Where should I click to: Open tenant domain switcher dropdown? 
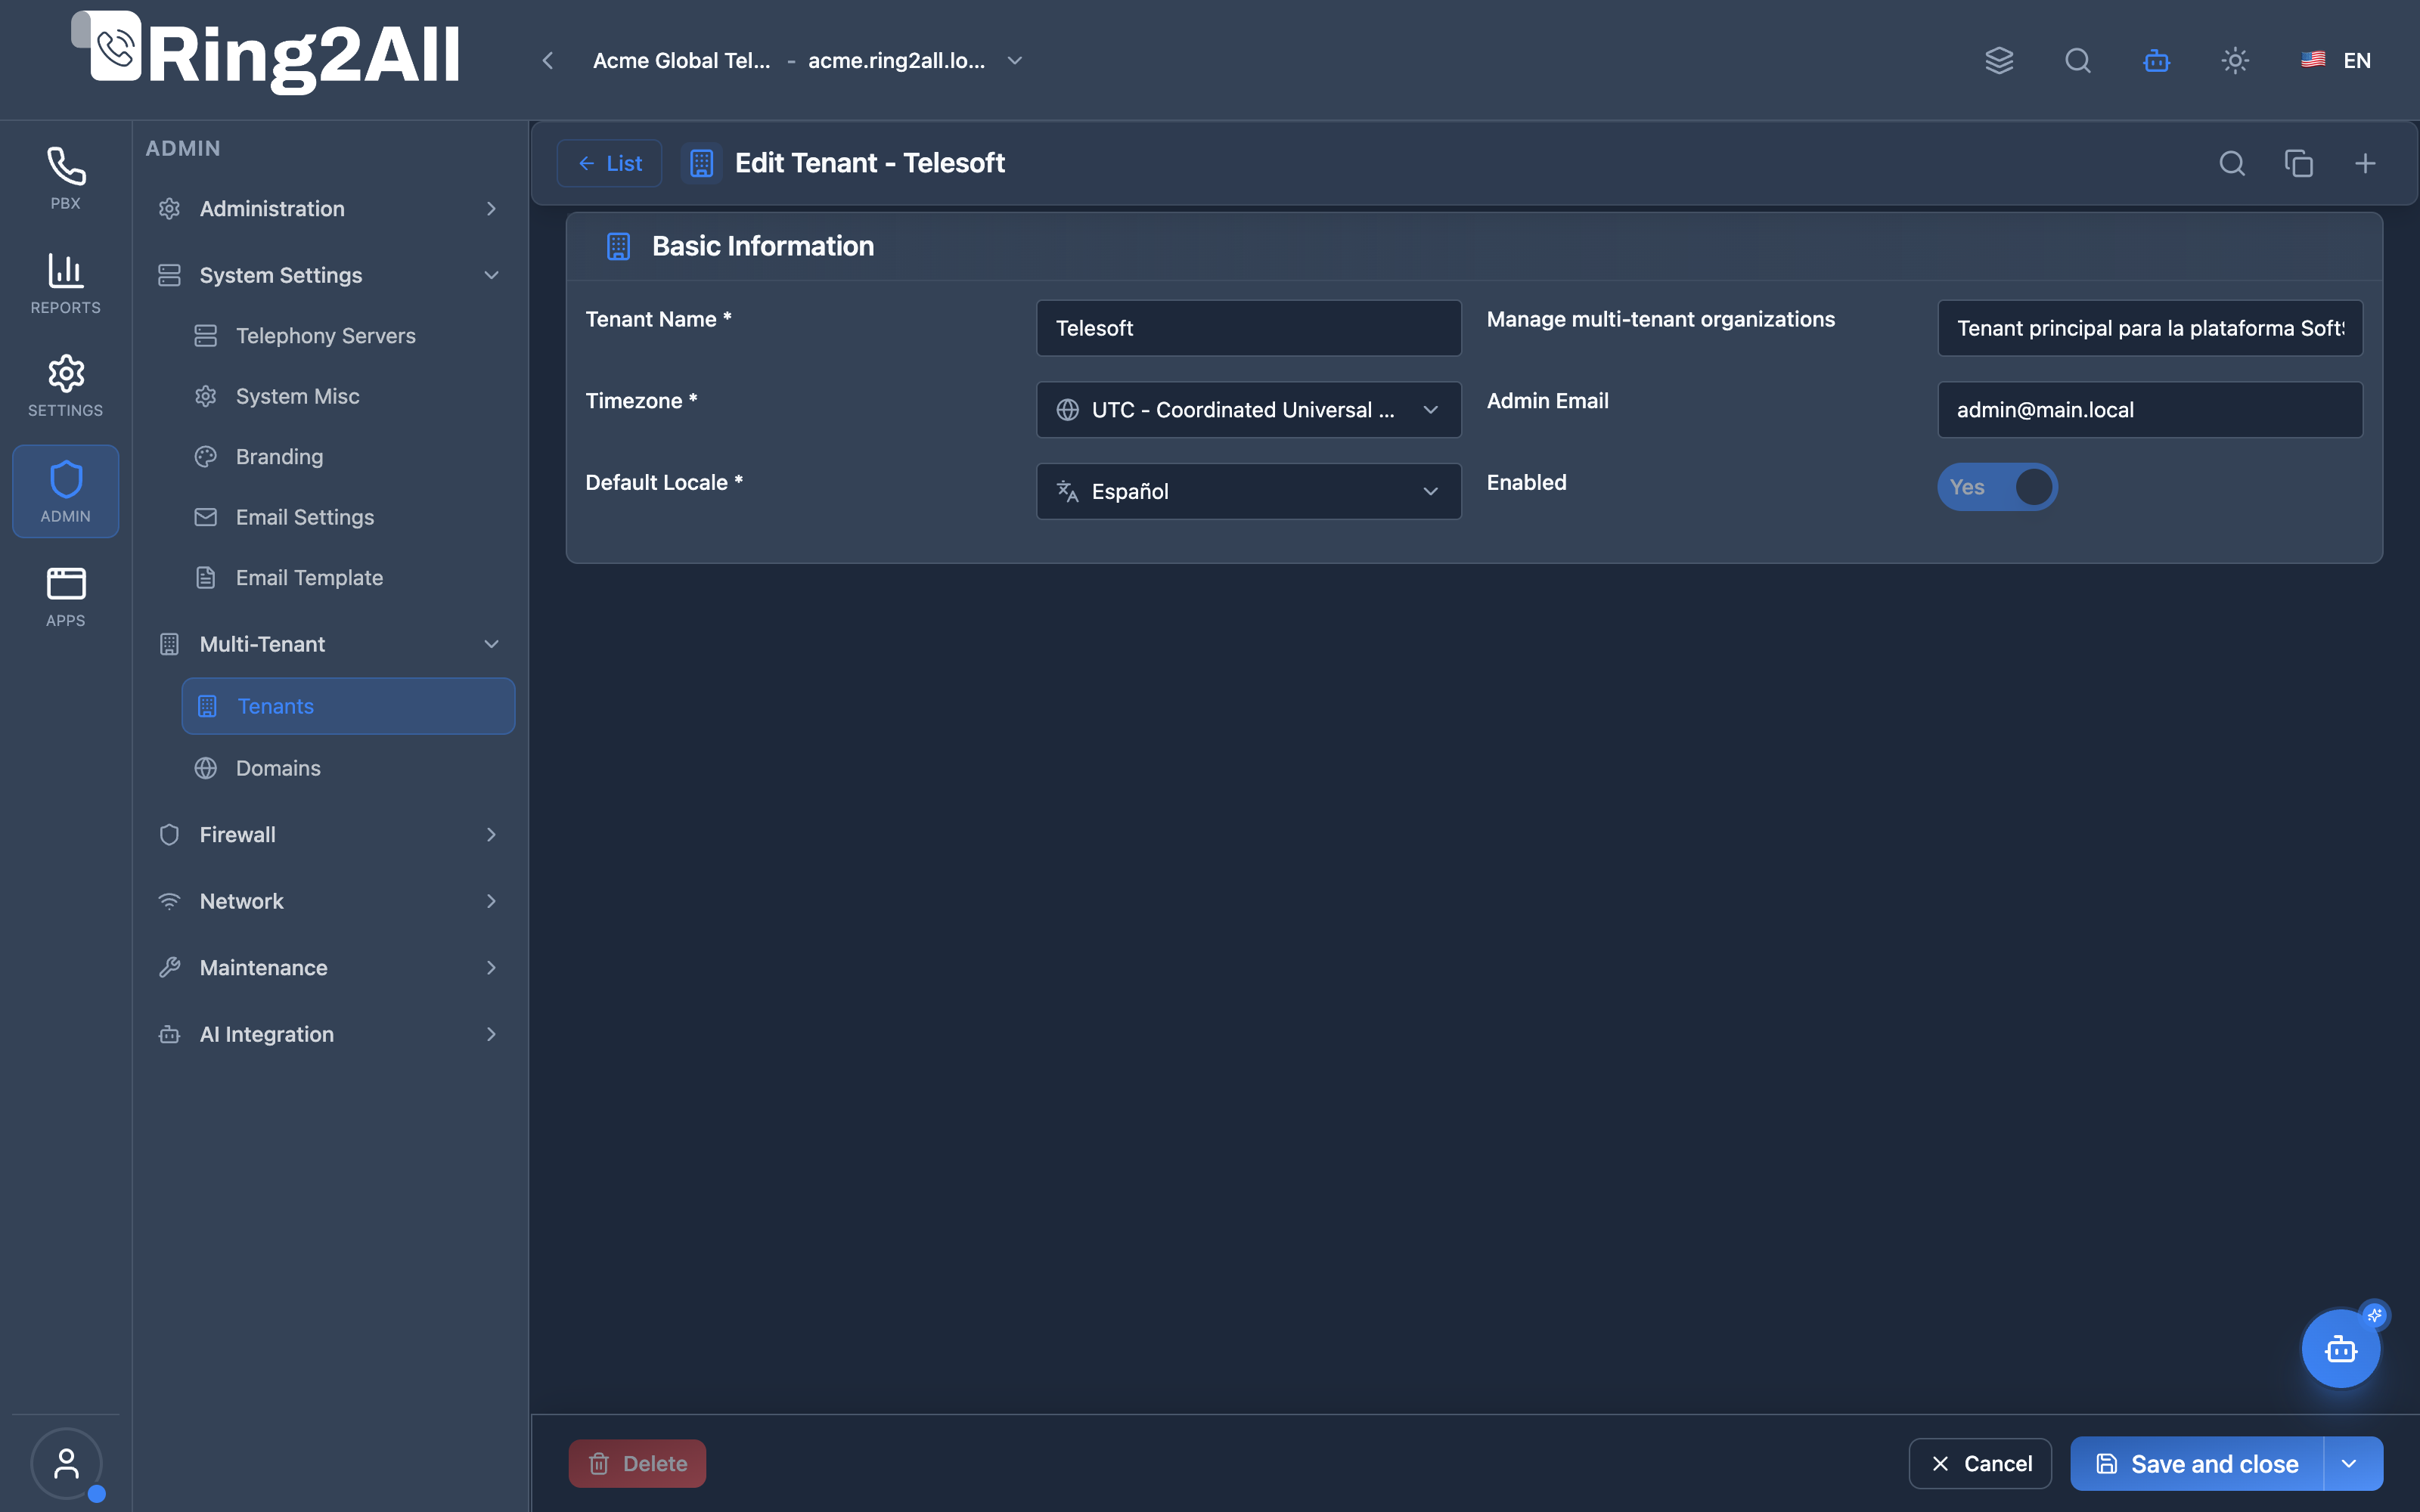pos(1014,60)
